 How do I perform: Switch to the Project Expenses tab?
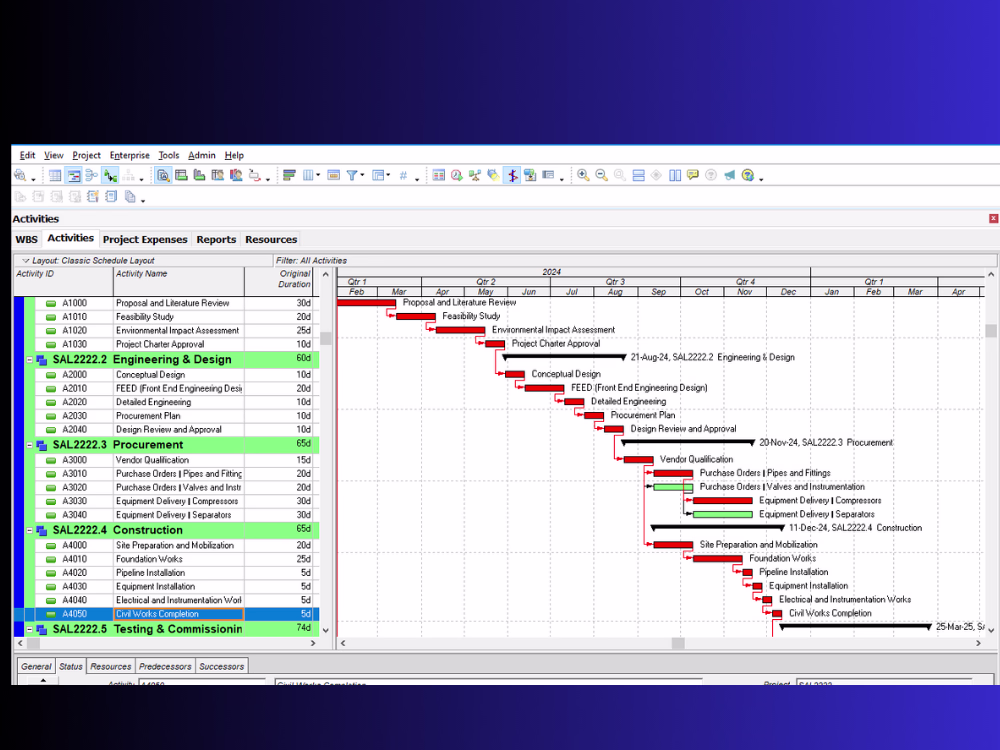click(x=145, y=239)
